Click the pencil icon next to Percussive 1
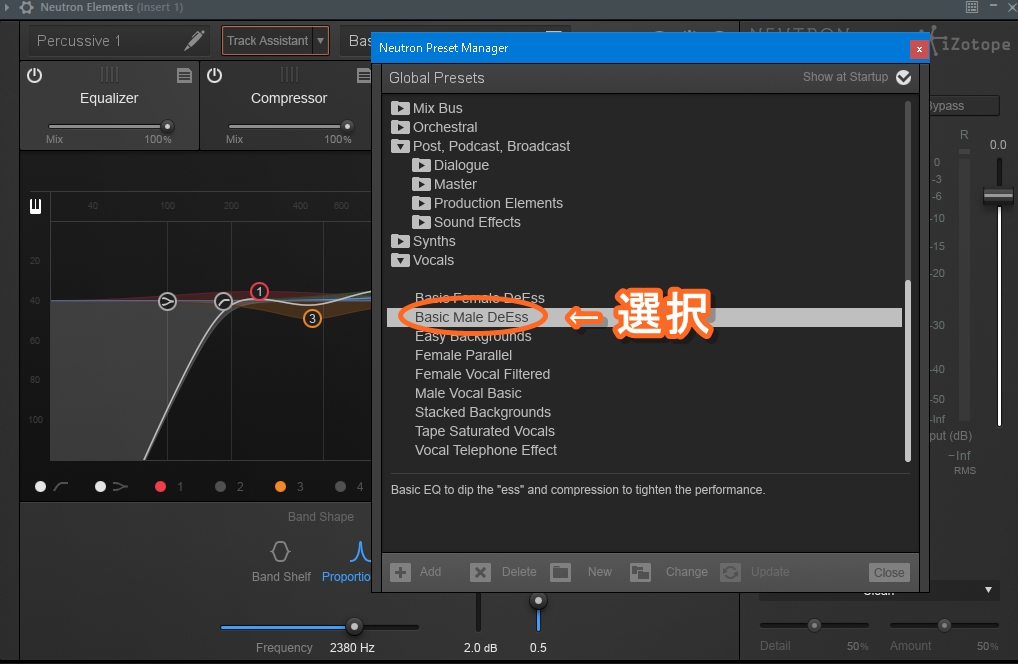 (x=195, y=41)
